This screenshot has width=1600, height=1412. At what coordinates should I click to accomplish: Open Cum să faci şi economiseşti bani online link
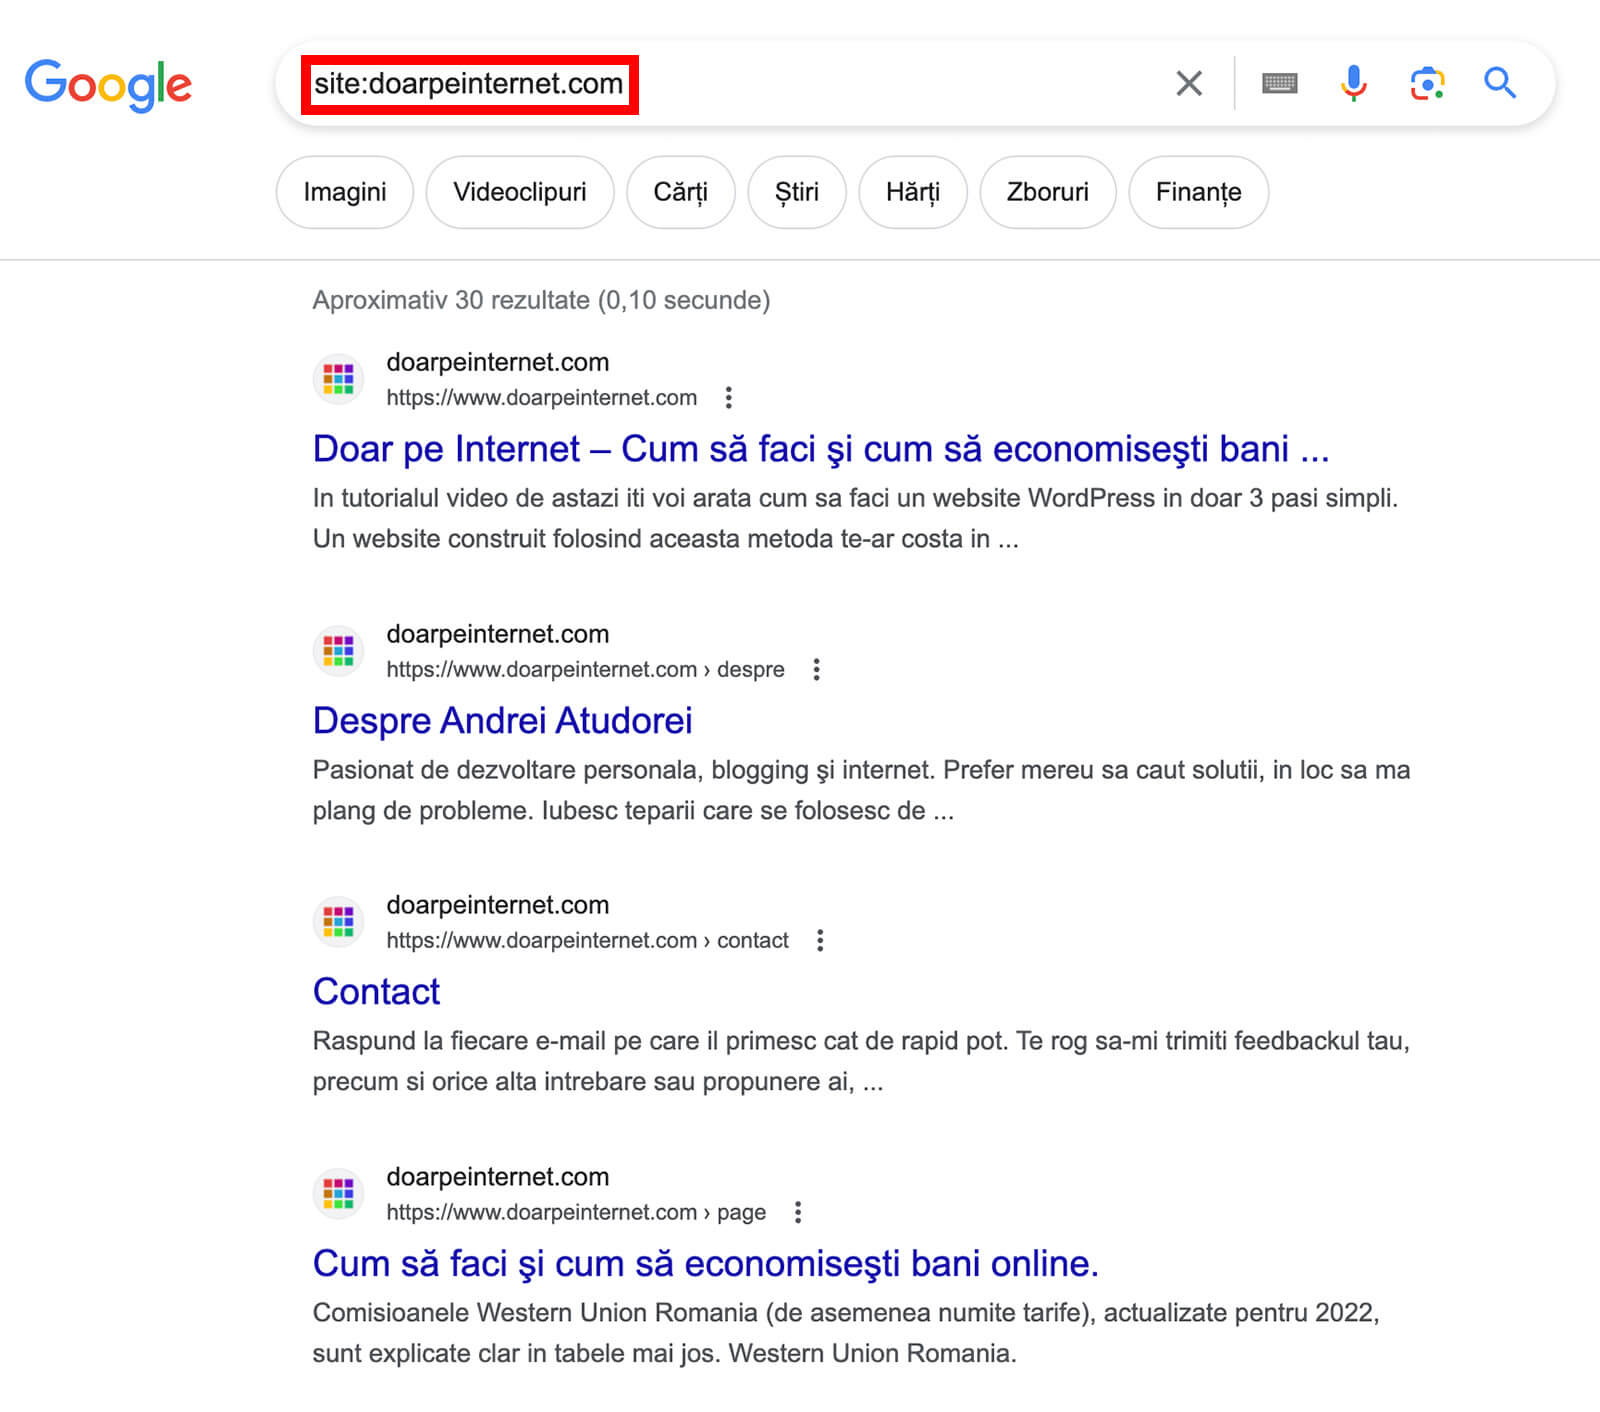pyautogui.click(x=706, y=1264)
